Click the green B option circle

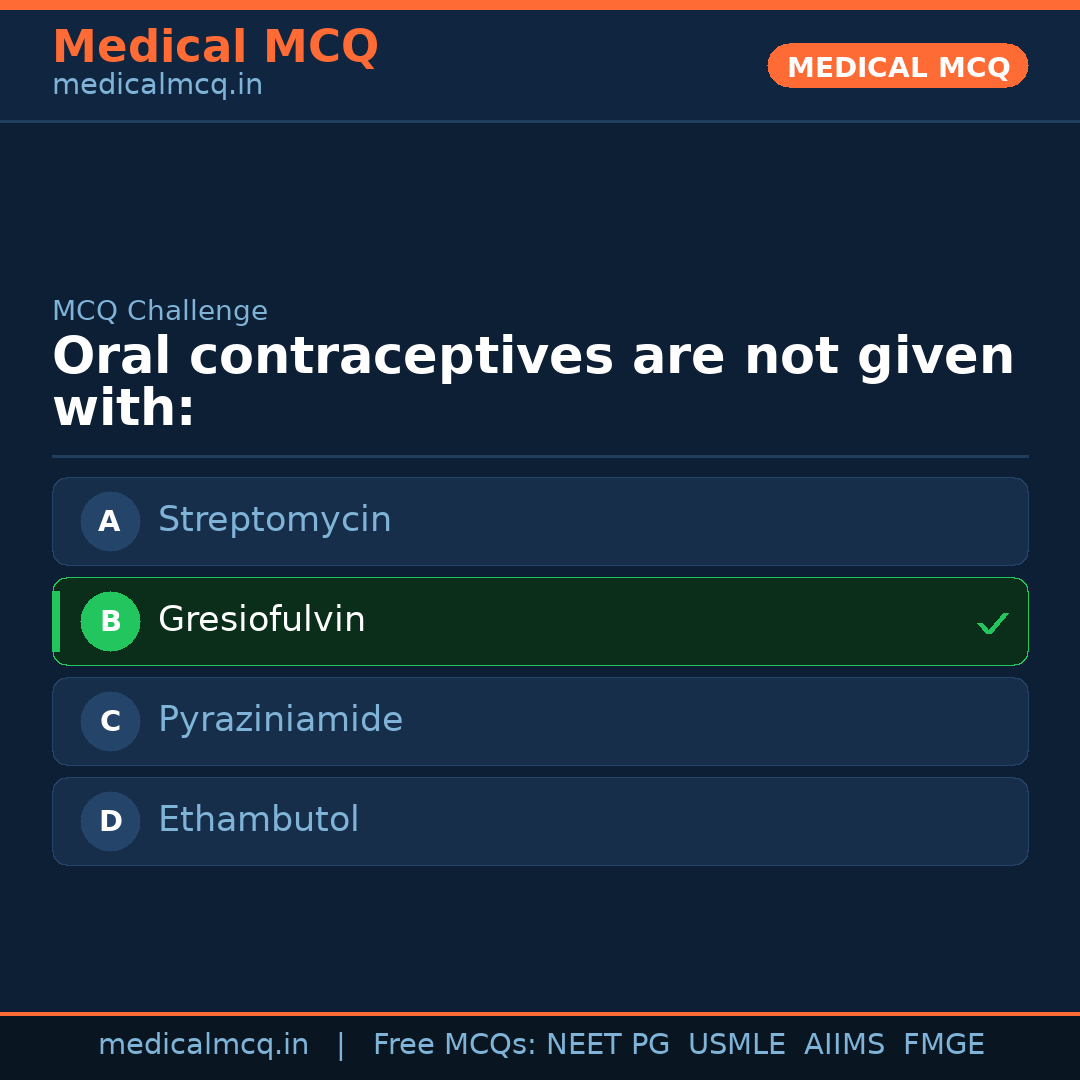[110, 621]
